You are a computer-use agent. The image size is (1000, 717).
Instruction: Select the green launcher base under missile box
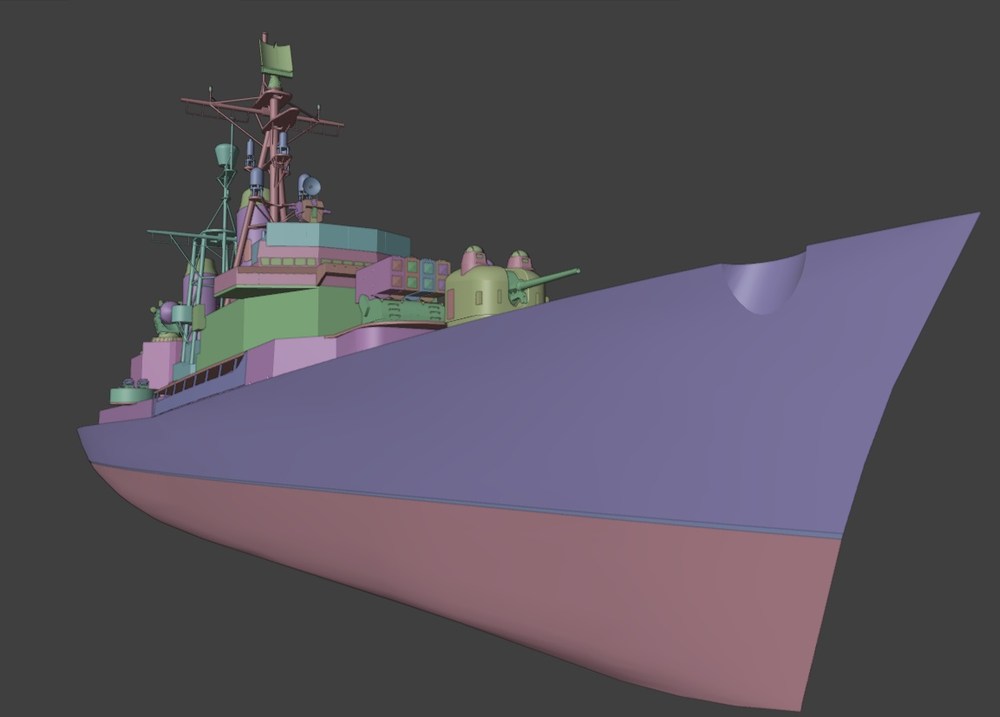[x=402, y=308]
